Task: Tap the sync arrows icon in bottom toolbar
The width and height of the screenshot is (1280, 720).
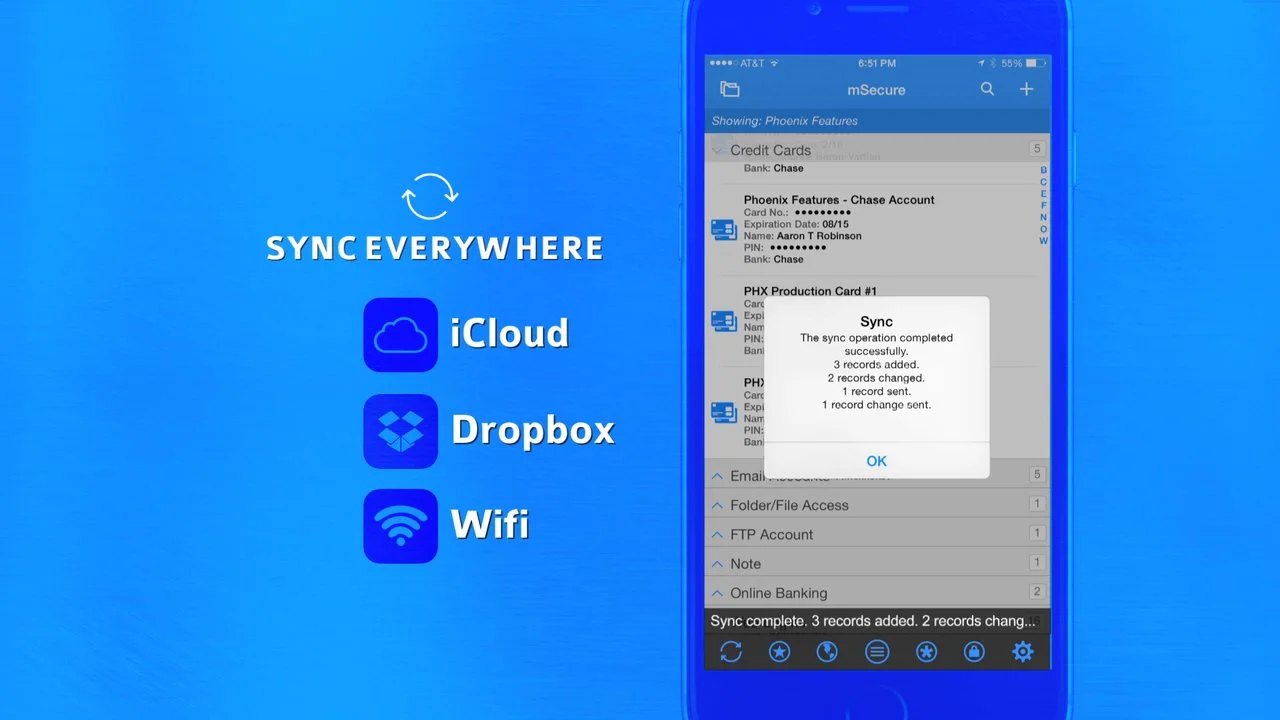Action: [x=731, y=652]
